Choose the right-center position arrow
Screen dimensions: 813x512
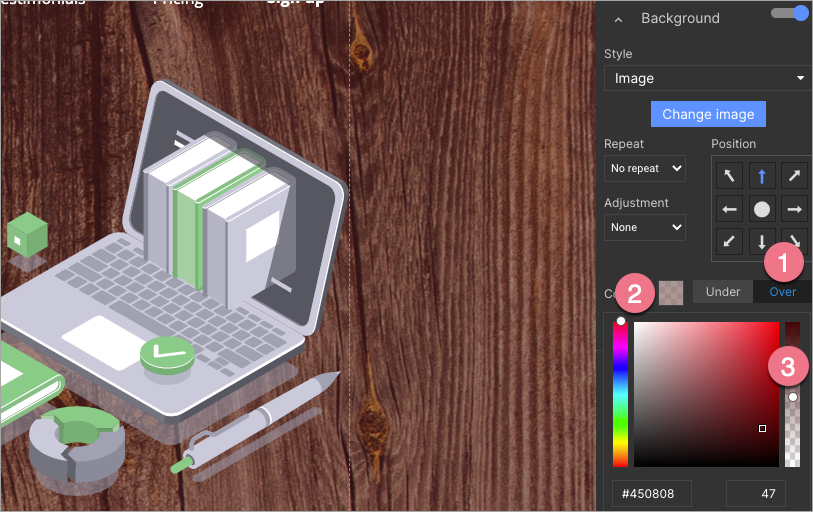[794, 209]
